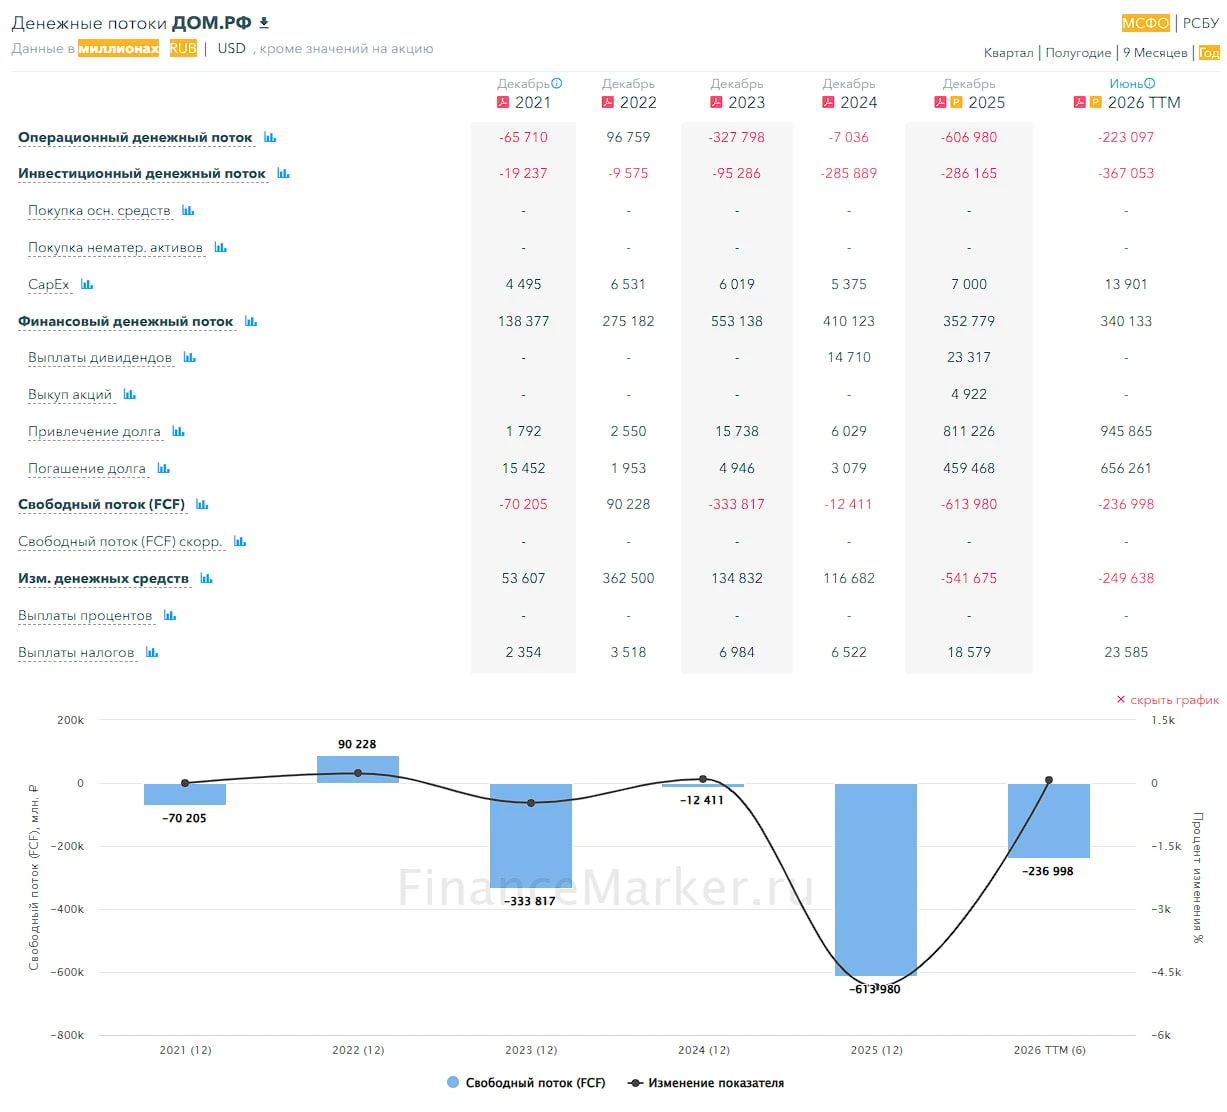Click the 2025 (12) FCF bar
Image resolution: width=1227 pixels, height=1112 pixels.
876,880
